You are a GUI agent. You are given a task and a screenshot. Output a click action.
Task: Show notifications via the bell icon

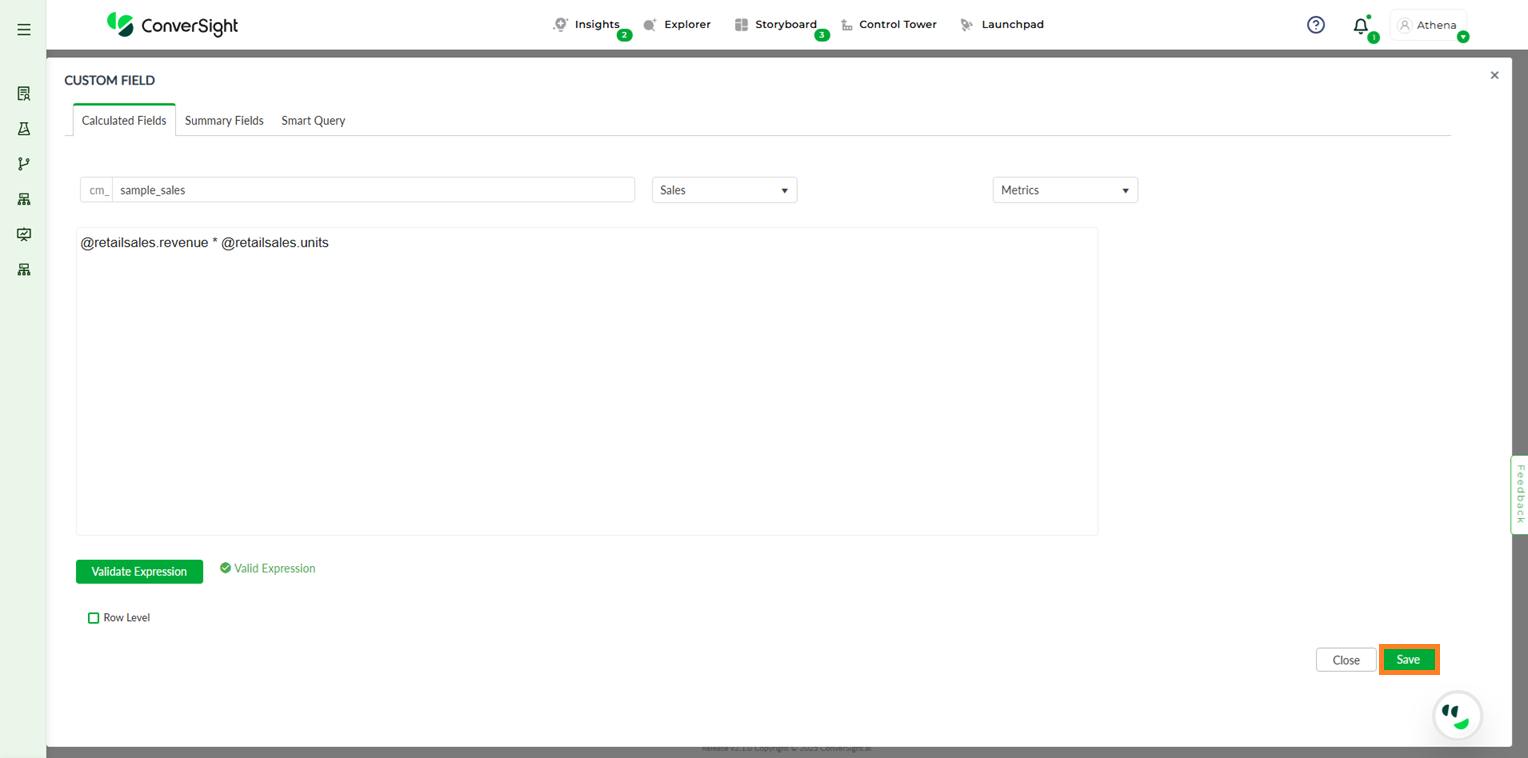pos(1360,26)
